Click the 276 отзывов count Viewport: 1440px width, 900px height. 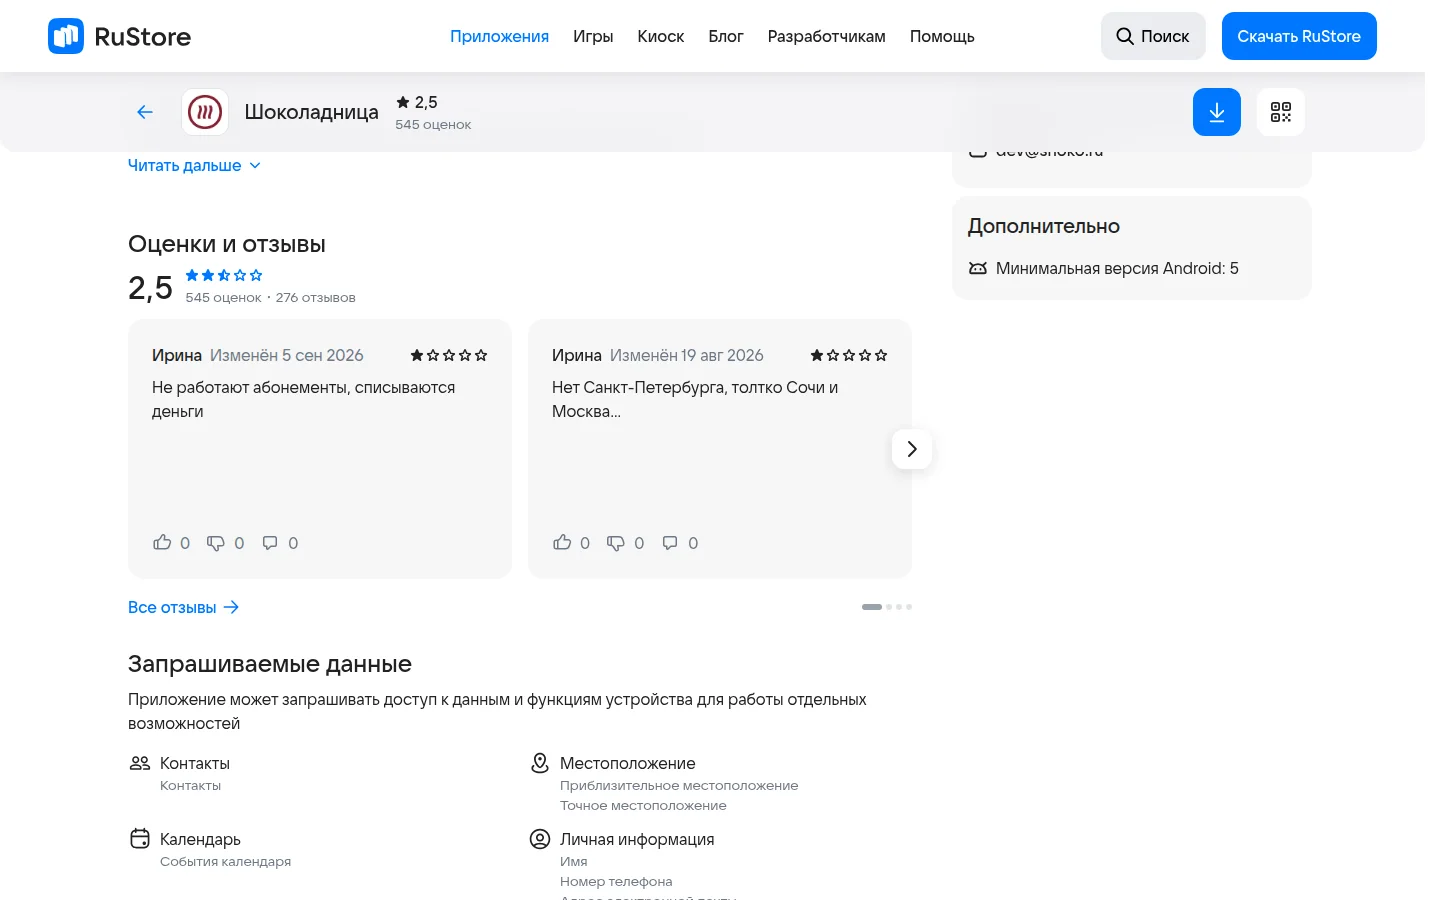coord(316,298)
